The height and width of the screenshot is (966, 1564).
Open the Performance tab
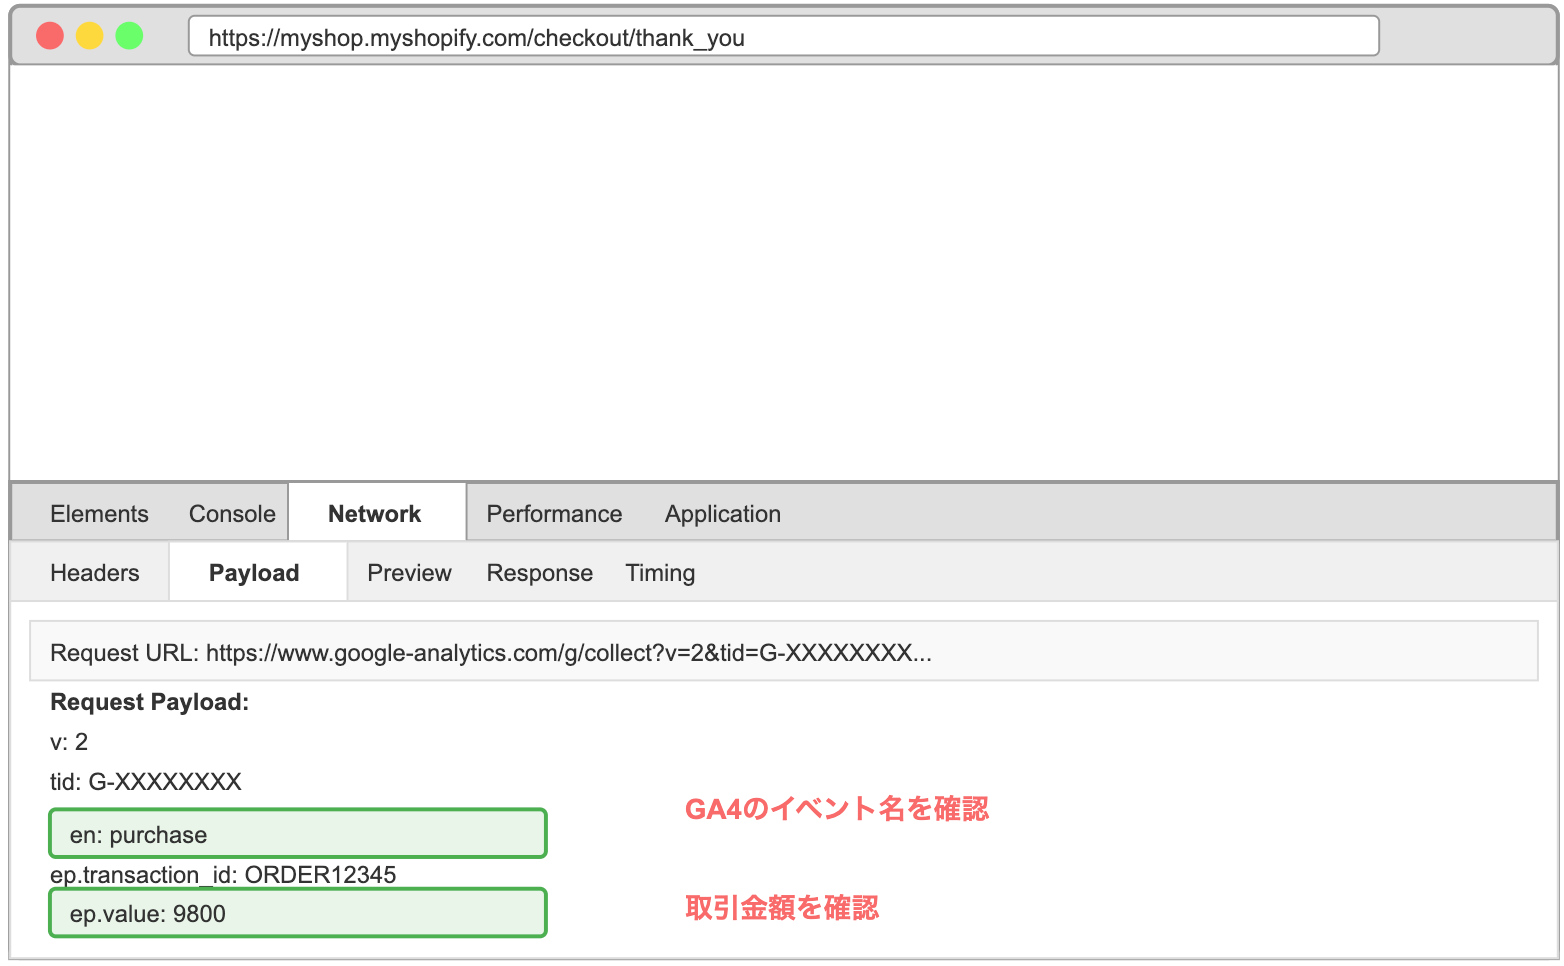coord(554,514)
